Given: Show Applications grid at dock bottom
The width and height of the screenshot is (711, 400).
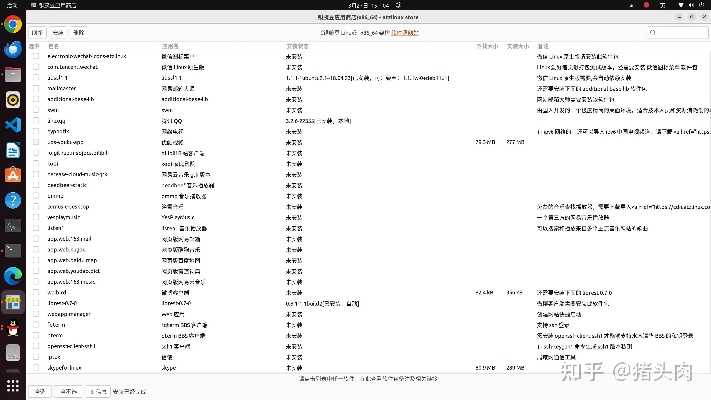Looking at the screenshot, I should [x=13, y=385].
